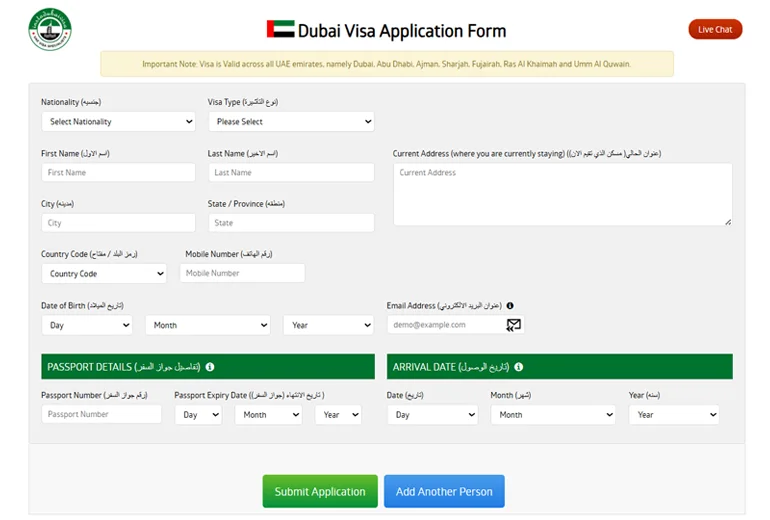Open the Passport Expiry Day dropdown
Image resolution: width=770 pixels, height=520 pixels.
coord(198,415)
